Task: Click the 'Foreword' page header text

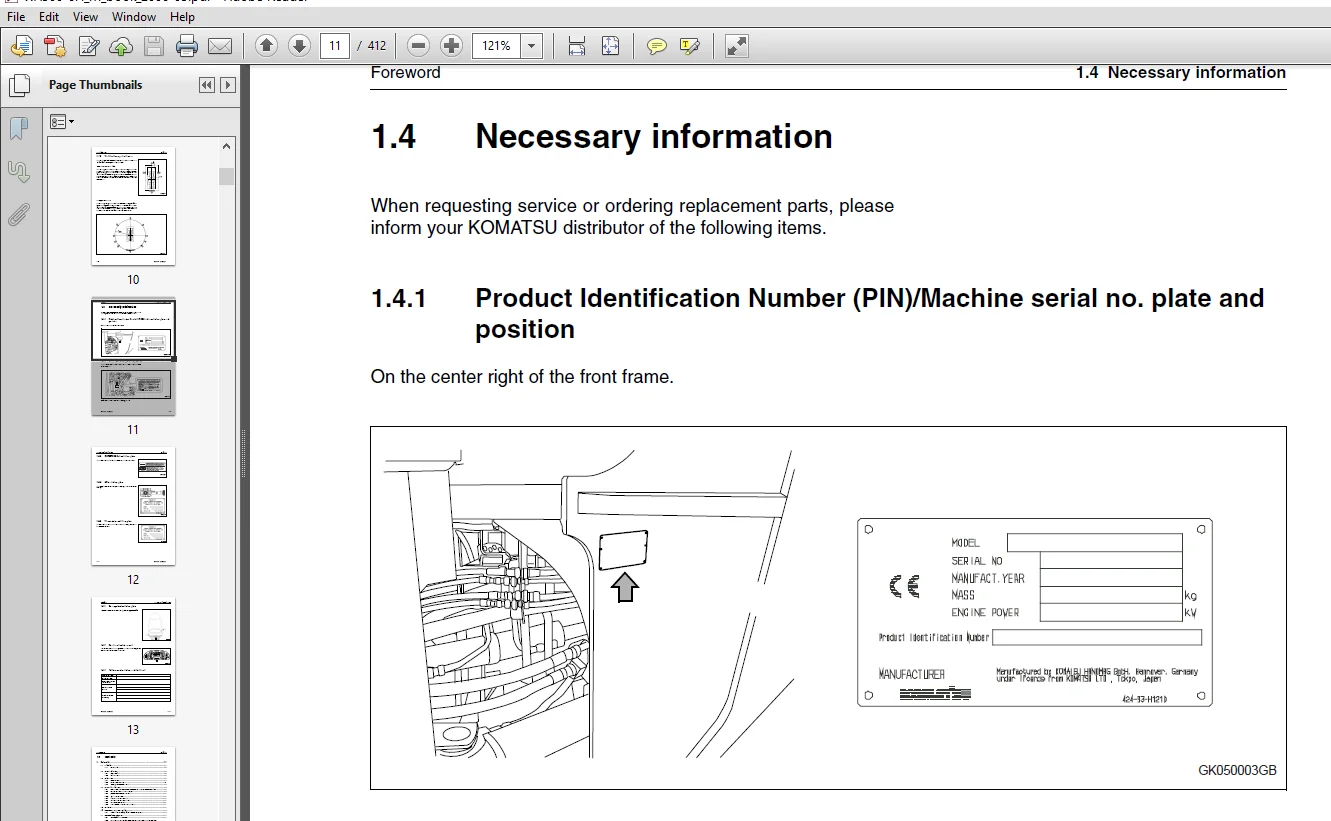Action: point(405,72)
